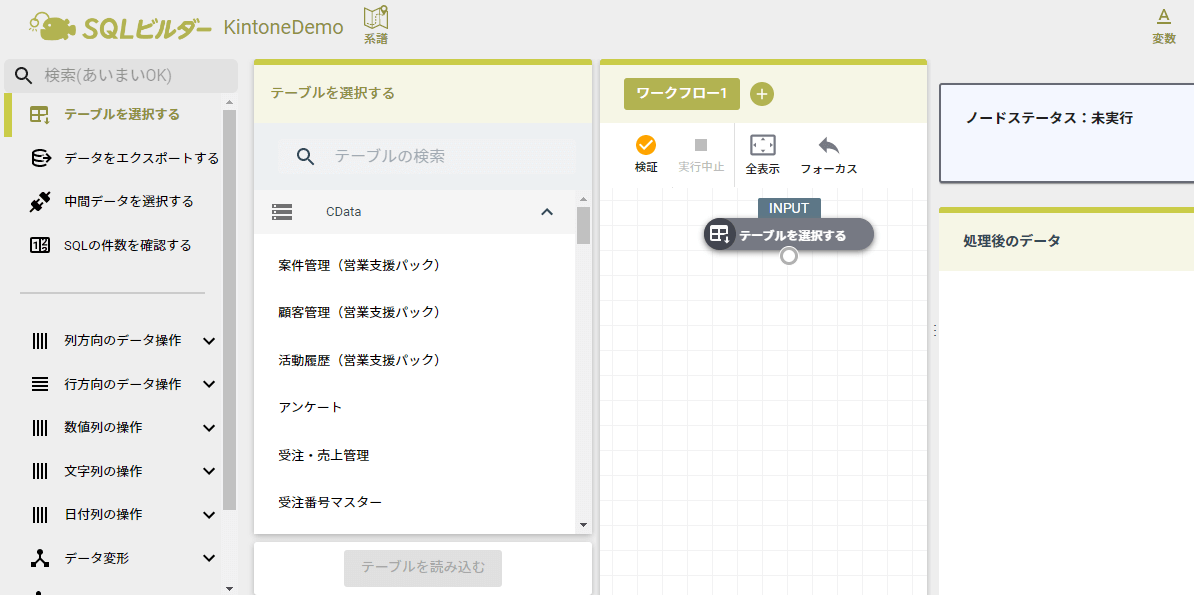Click the ノードステータス：未実行 panel
Image resolution: width=1194 pixels, height=595 pixels.
[x=1067, y=133]
